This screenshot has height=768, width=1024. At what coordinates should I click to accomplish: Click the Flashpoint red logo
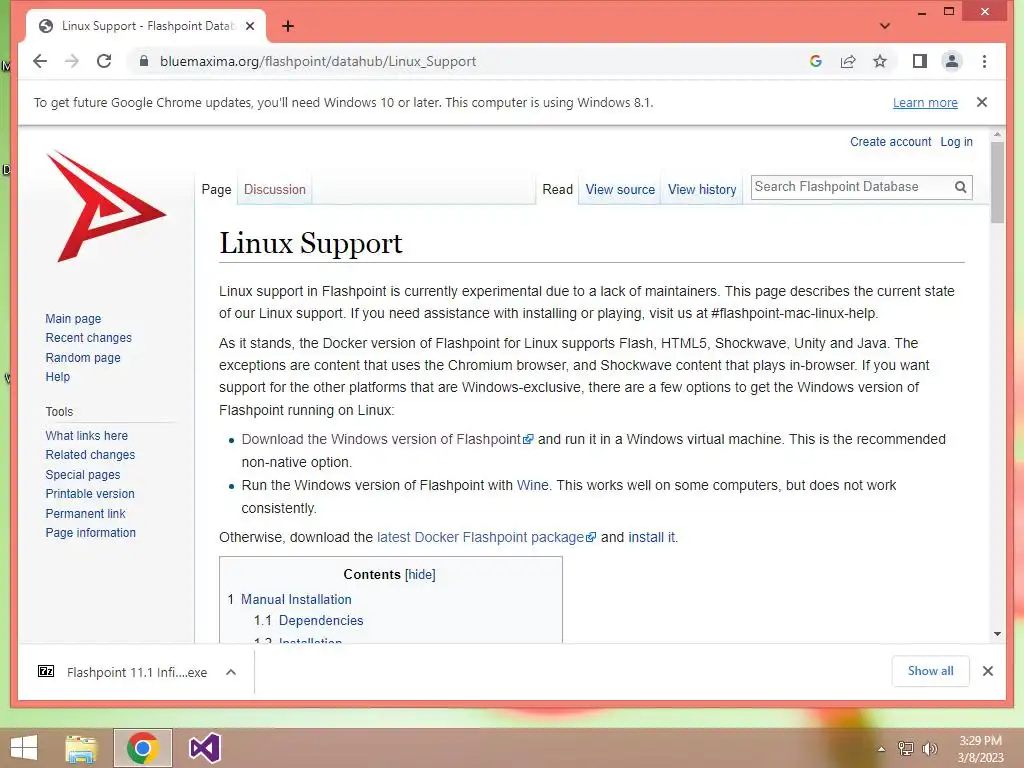pyautogui.click(x=106, y=206)
